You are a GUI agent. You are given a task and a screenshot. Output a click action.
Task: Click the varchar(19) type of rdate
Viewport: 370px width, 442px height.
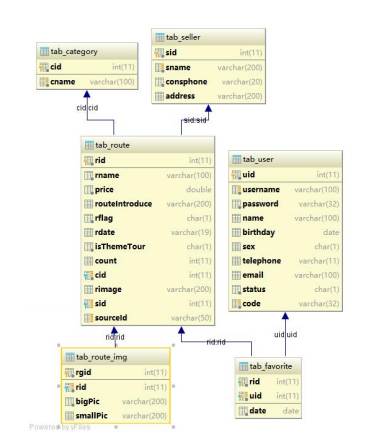click(x=191, y=232)
